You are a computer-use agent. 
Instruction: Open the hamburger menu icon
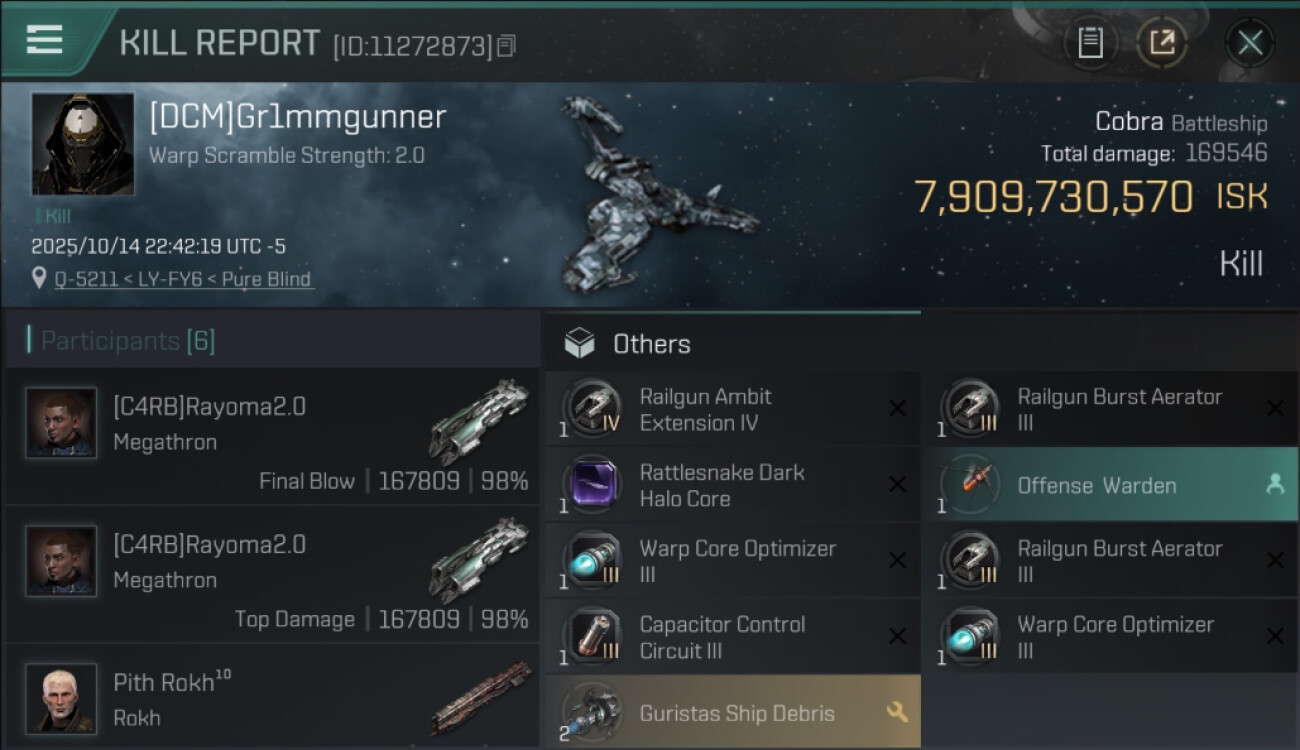[44, 40]
